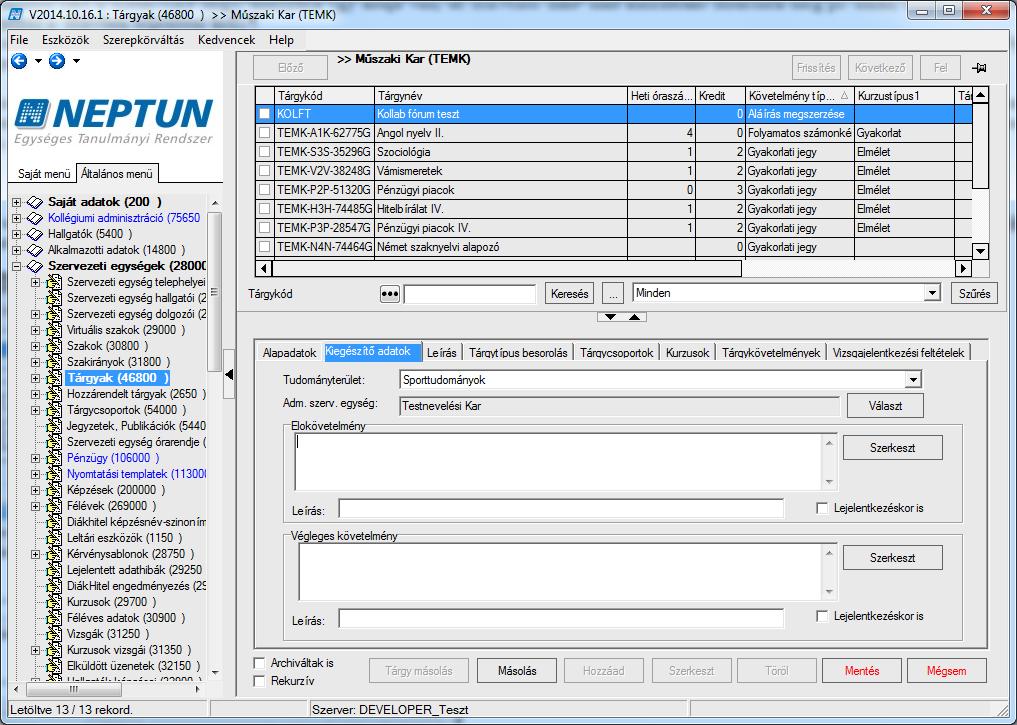Click Szerkeszt beside Előkövetelmény box
Viewport: 1017px width, 725px height.
pos(892,448)
